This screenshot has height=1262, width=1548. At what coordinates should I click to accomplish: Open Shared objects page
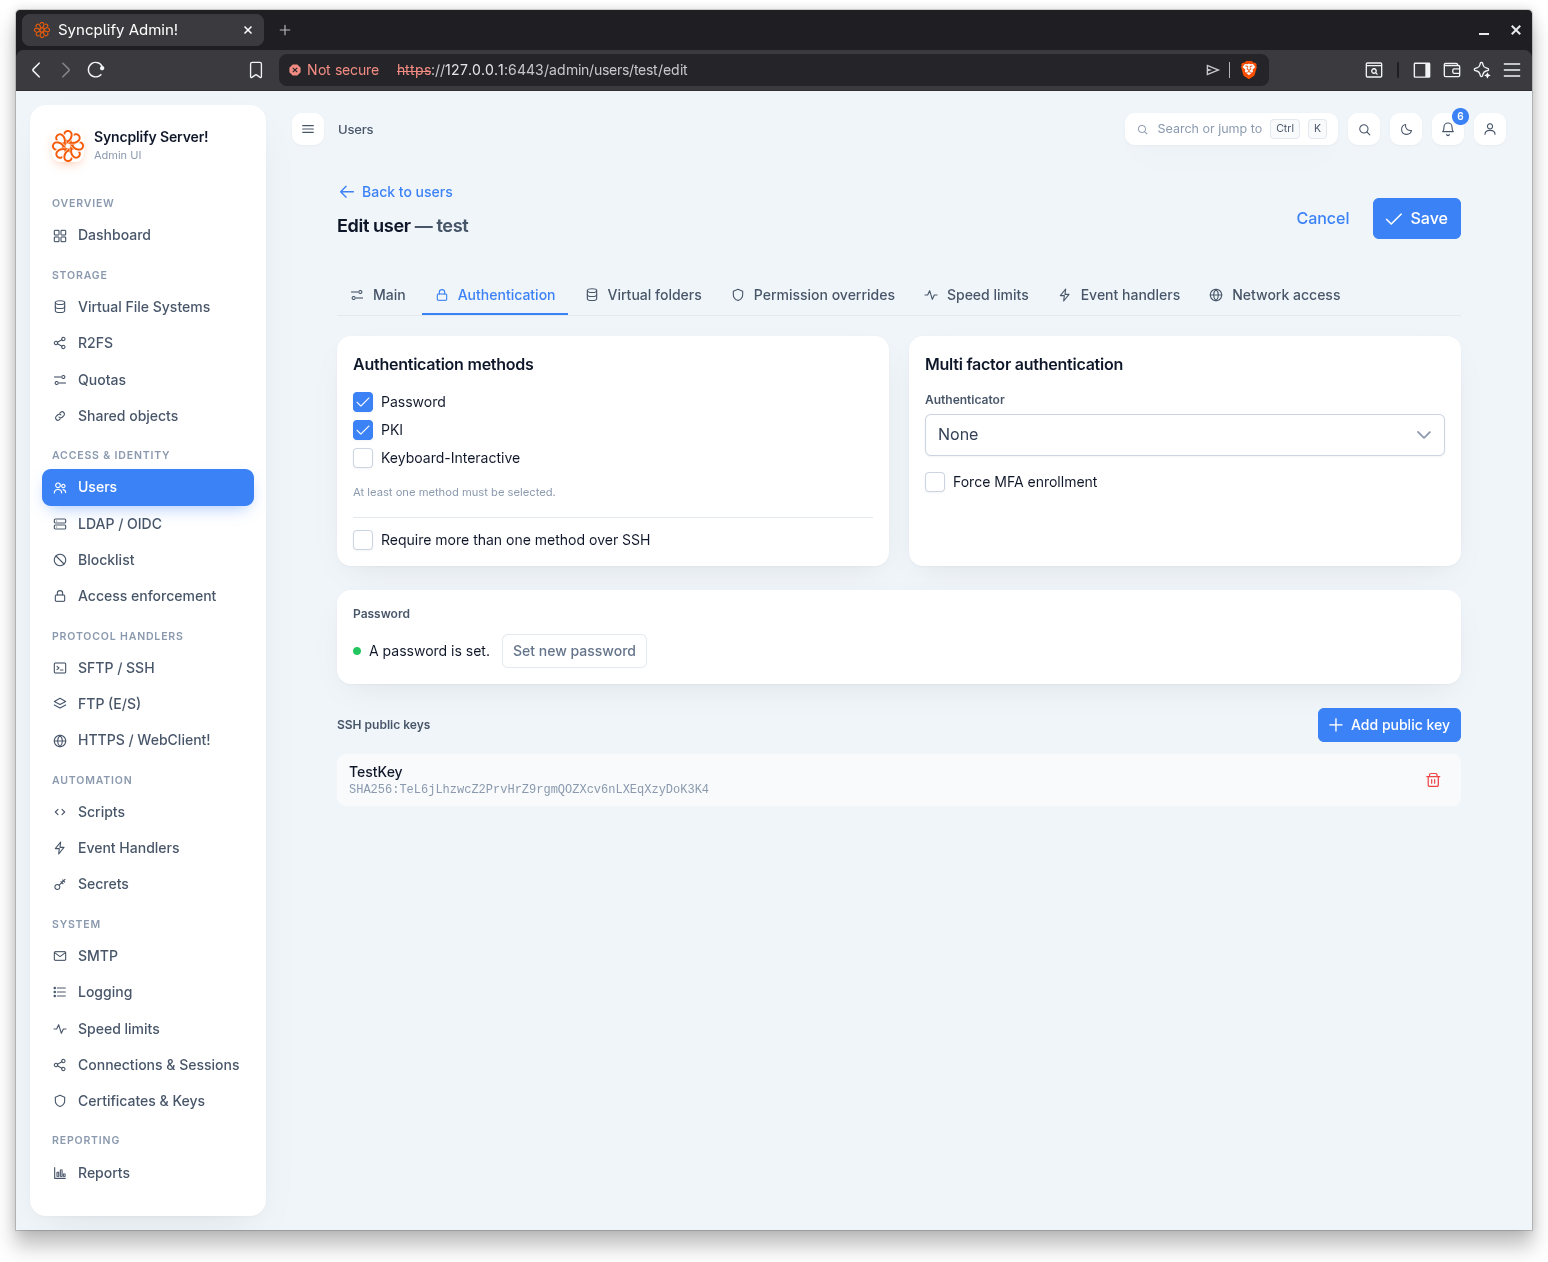pos(148,416)
